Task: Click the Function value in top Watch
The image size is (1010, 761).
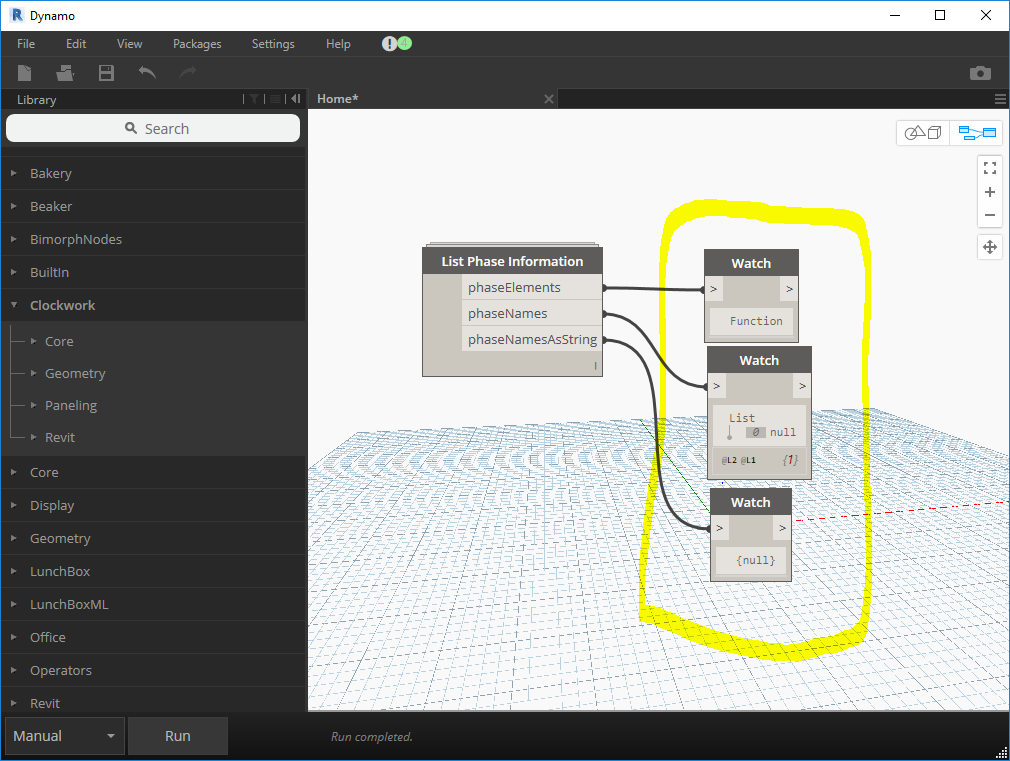Action: pyautogui.click(x=756, y=321)
